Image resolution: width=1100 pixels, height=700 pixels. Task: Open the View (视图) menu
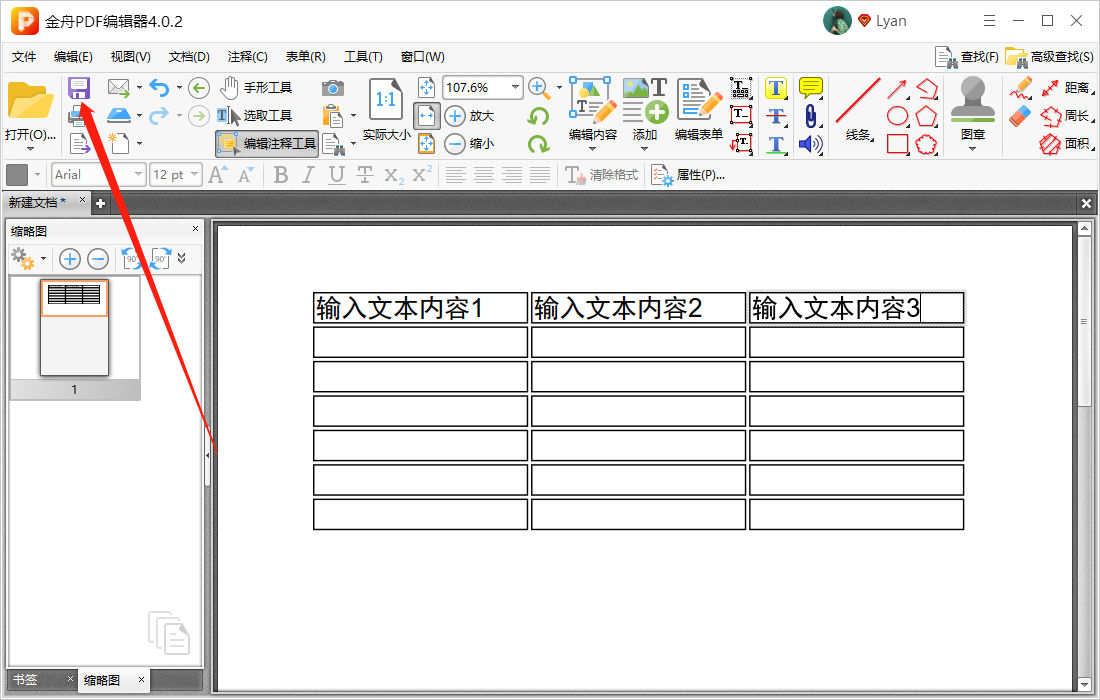130,57
